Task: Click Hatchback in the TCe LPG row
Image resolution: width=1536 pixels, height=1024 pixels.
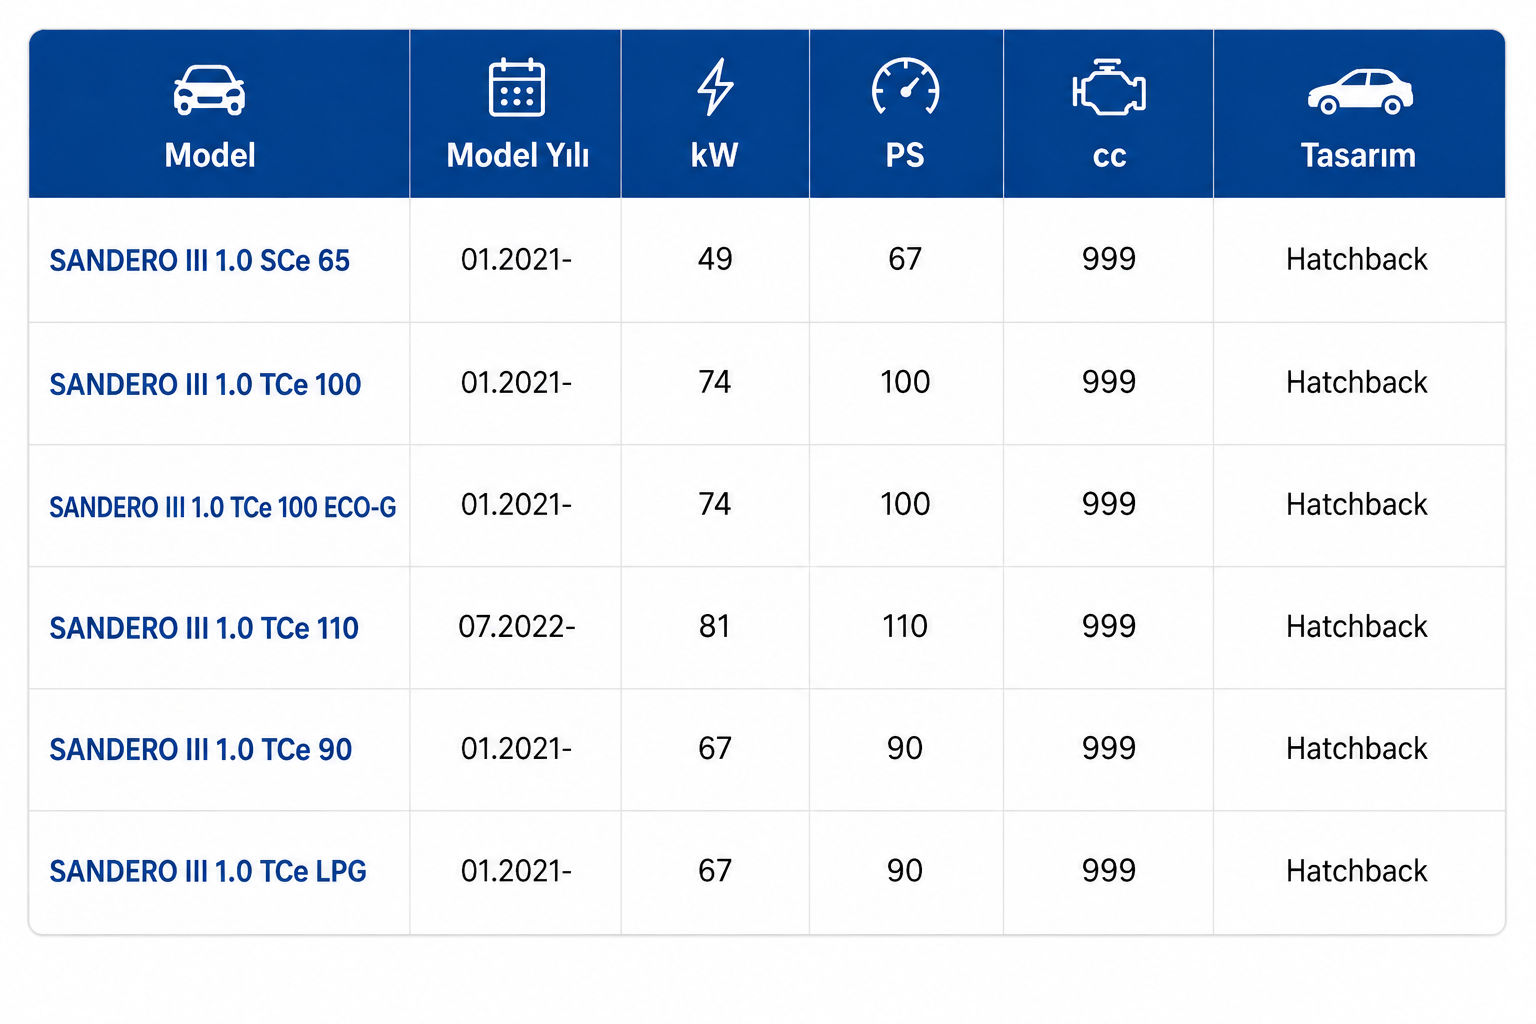Action: 1357,871
